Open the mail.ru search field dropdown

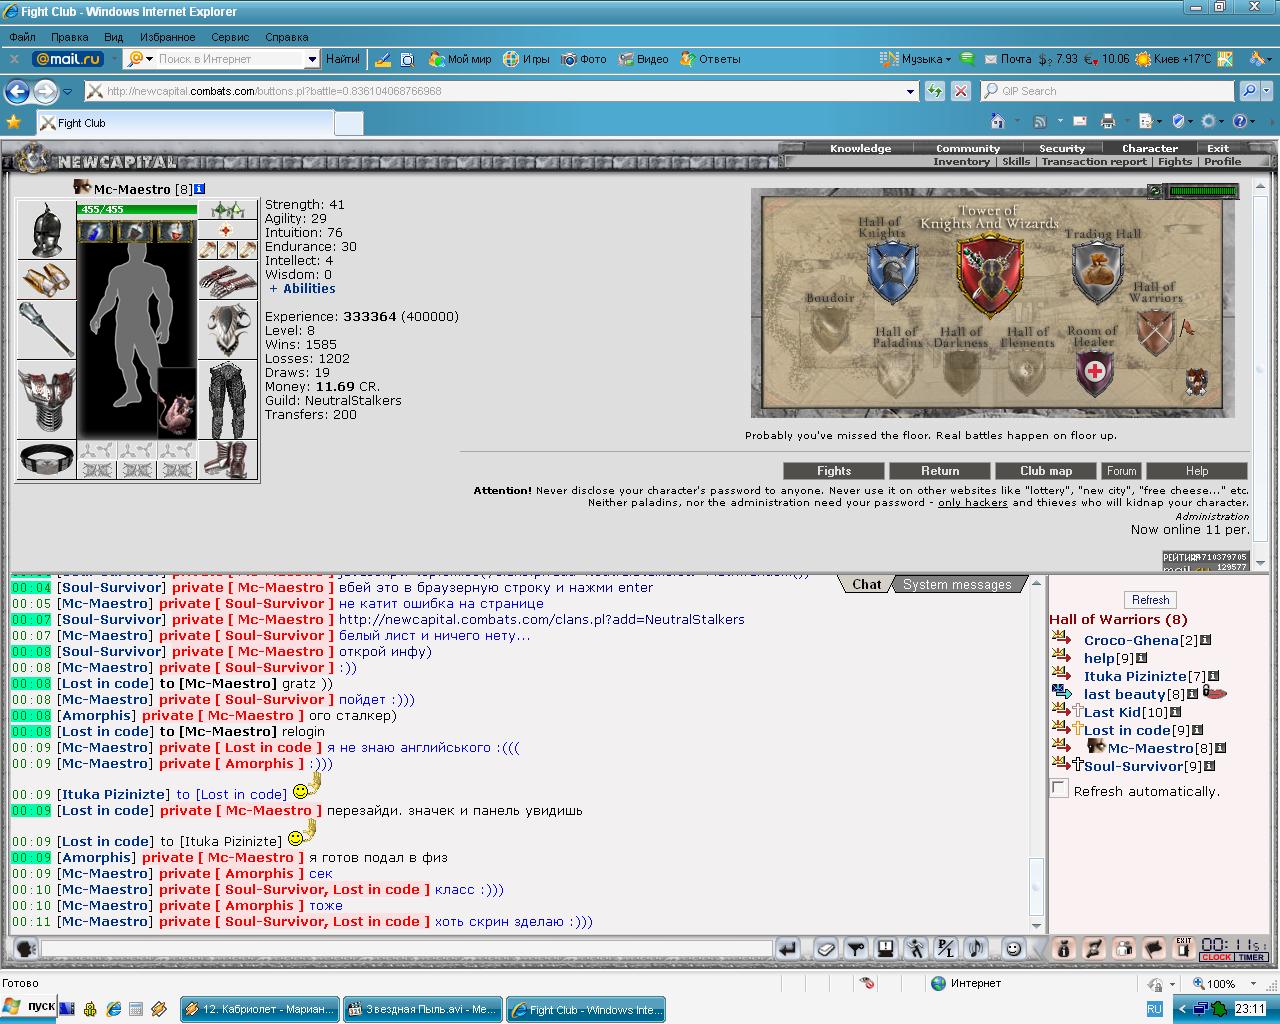(312, 59)
